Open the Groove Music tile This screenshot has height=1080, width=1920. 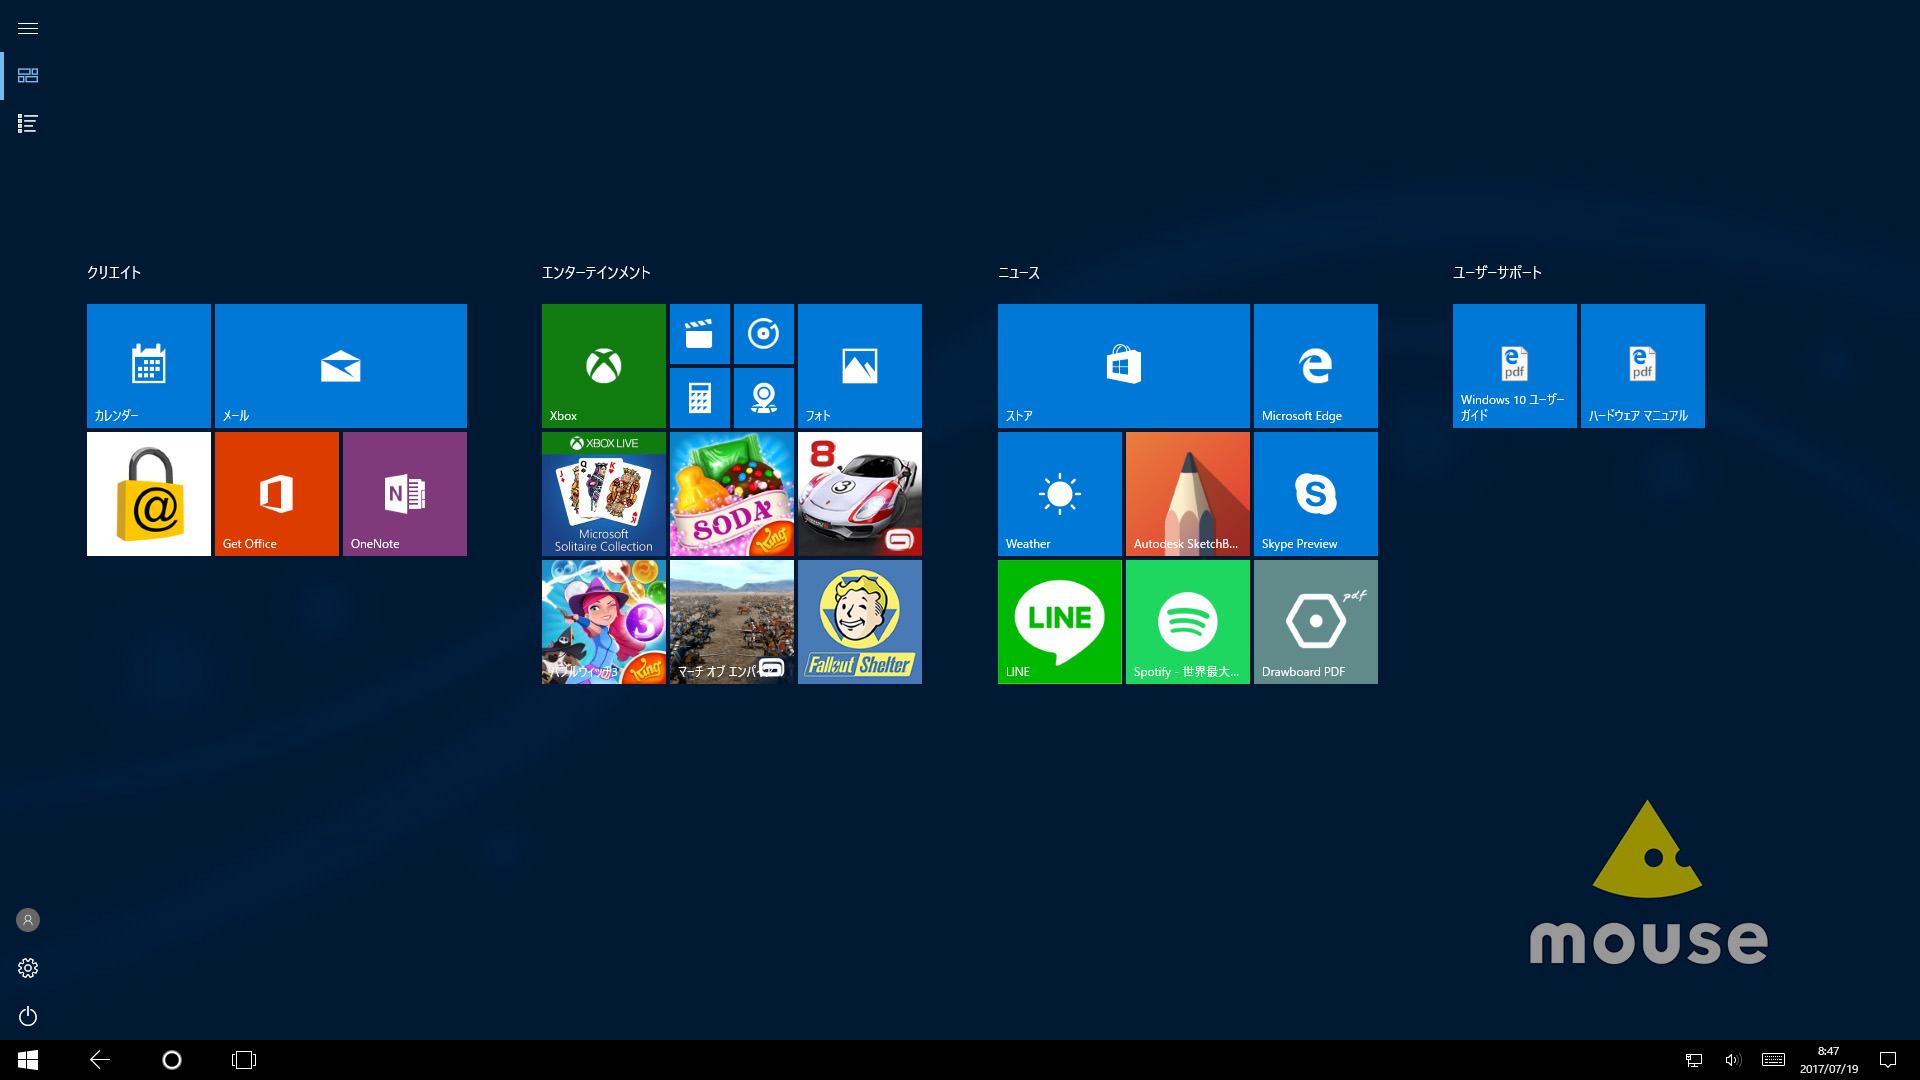pyautogui.click(x=764, y=334)
